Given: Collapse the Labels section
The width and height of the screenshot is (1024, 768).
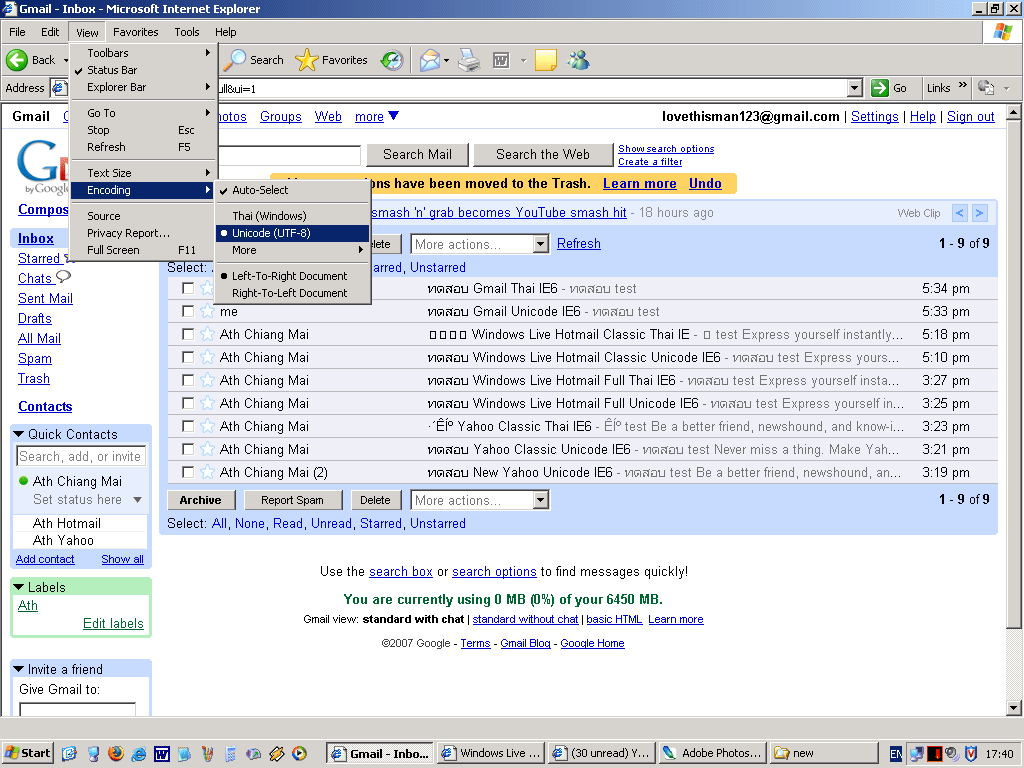Looking at the screenshot, I should tap(19, 587).
